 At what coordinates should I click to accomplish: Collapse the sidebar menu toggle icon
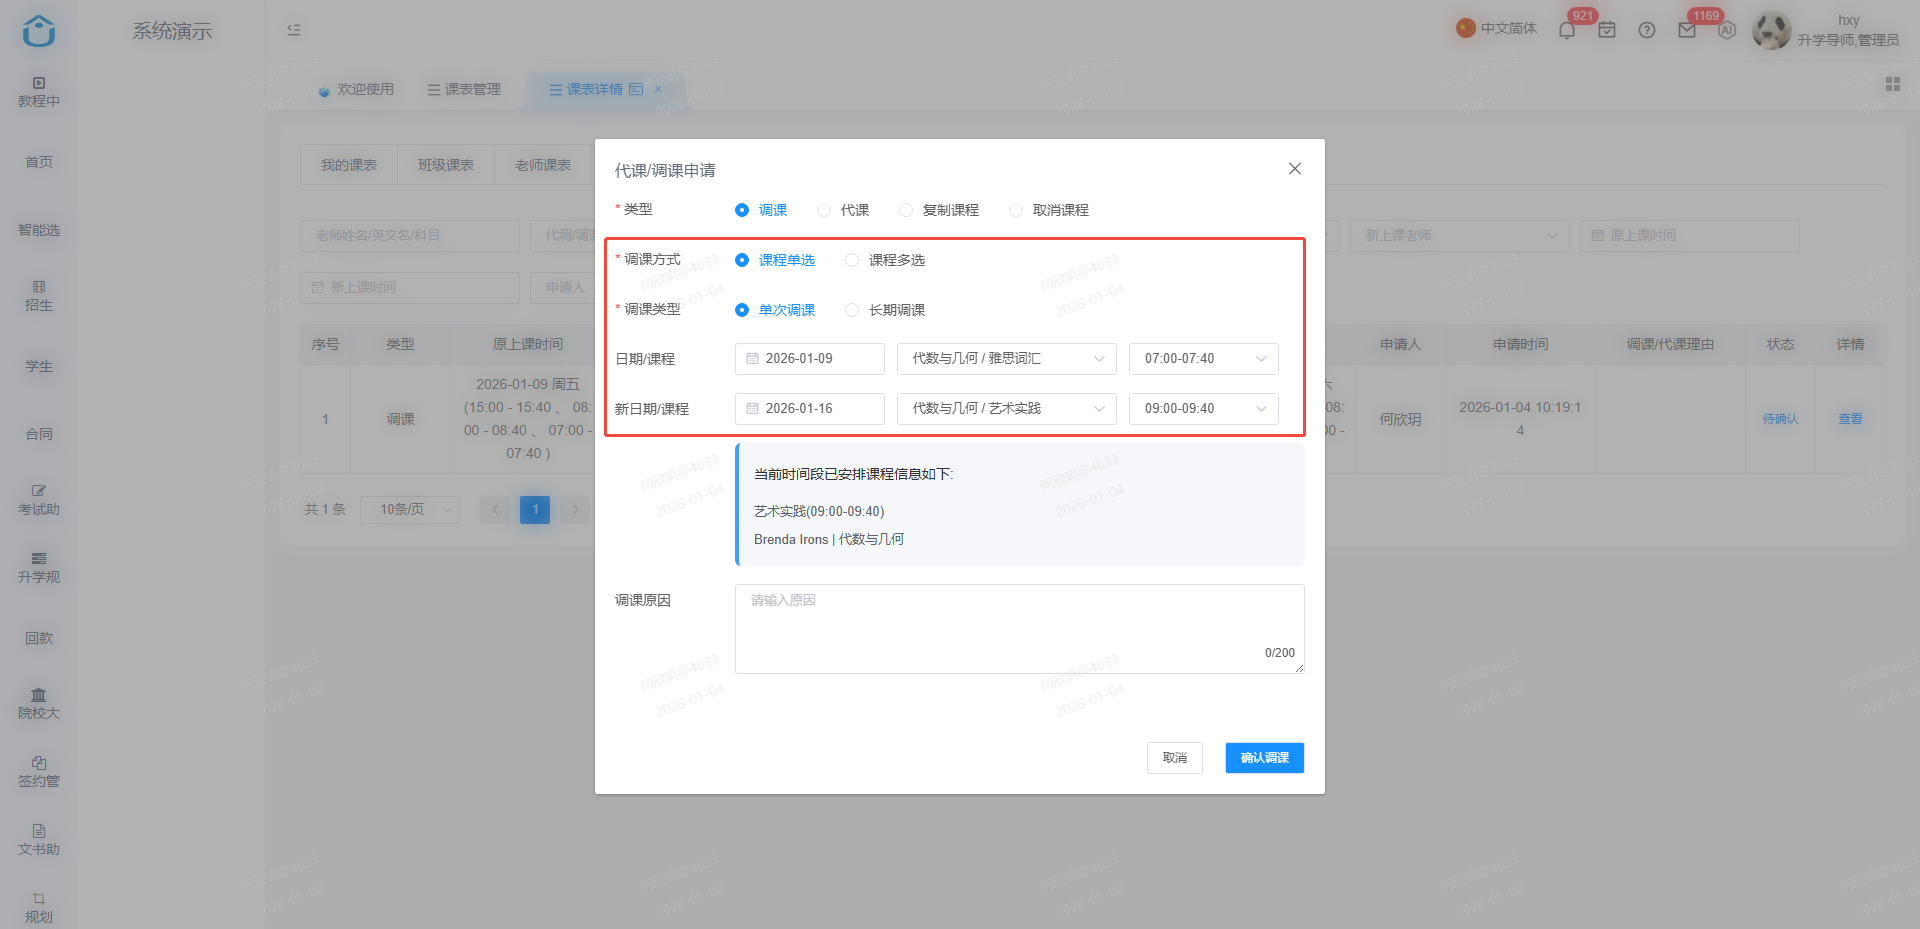tap(294, 30)
